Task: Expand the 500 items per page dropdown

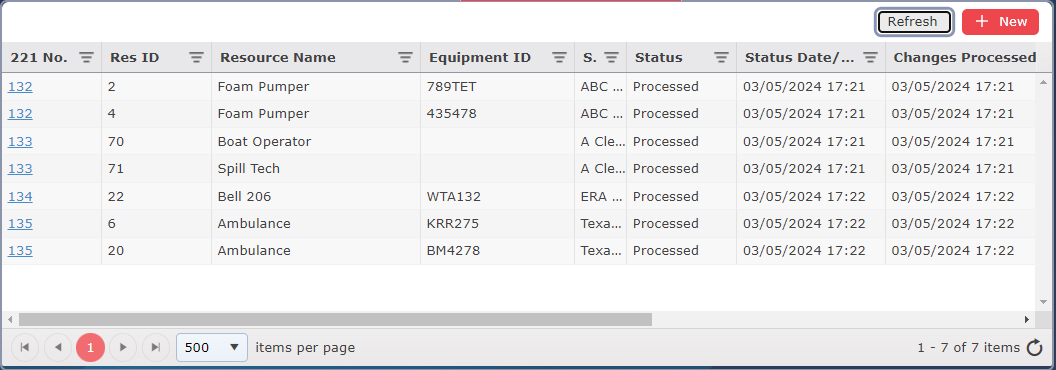Action: [211, 348]
